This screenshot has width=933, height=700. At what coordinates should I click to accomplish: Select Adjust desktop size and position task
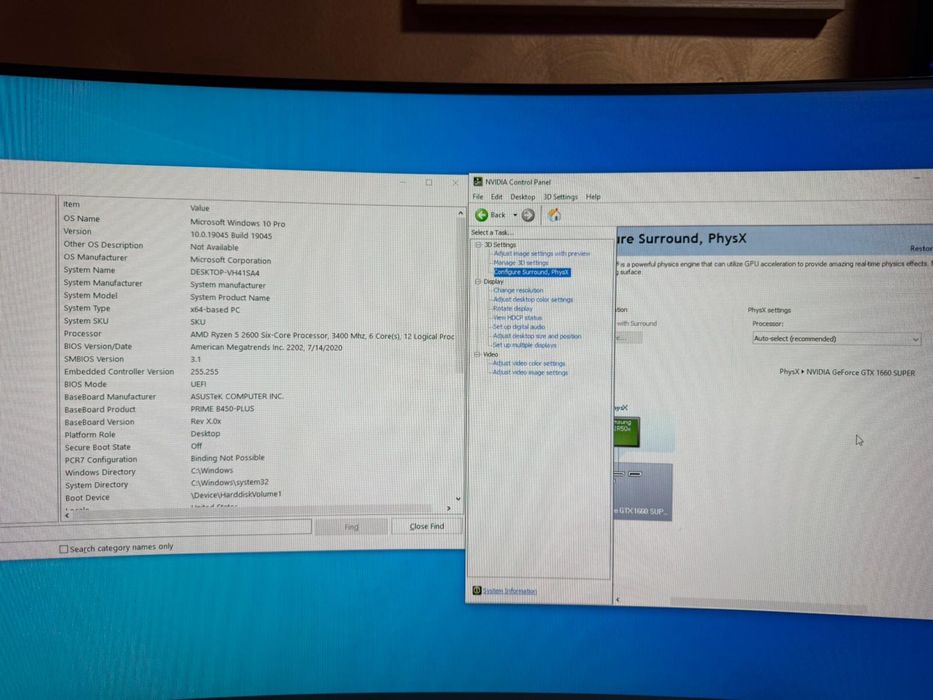pyautogui.click(x=537, y=336)
